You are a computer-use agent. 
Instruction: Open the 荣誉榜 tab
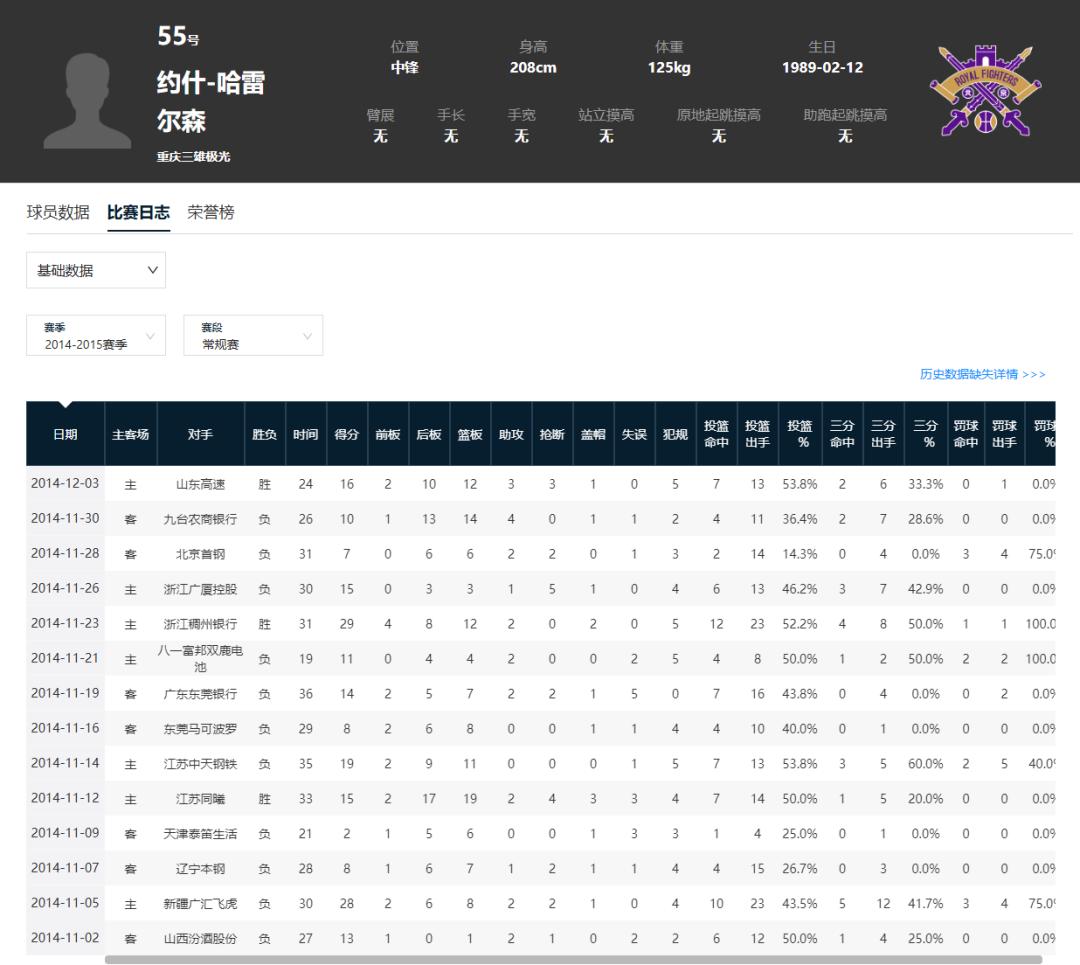point(211,212)
